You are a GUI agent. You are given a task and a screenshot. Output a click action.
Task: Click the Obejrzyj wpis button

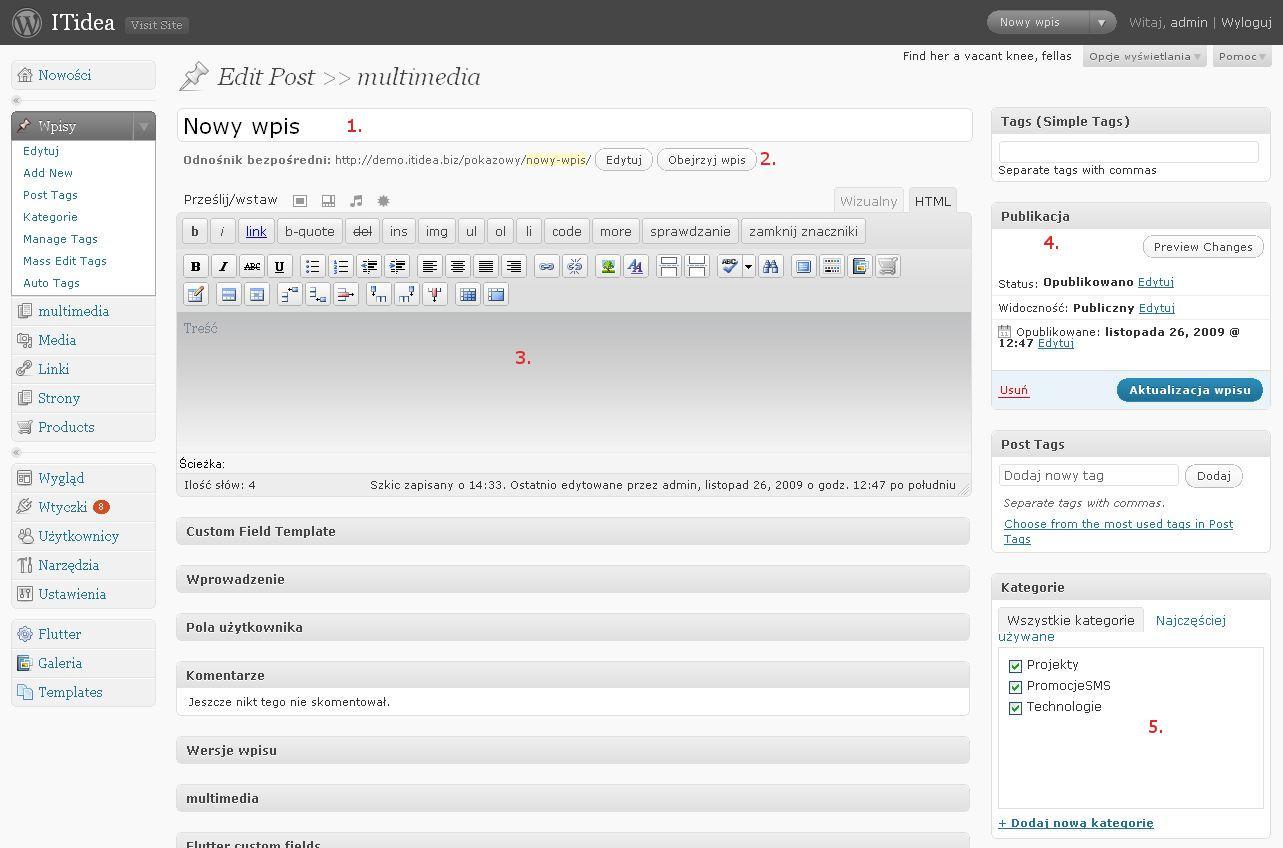coord(707,160)
